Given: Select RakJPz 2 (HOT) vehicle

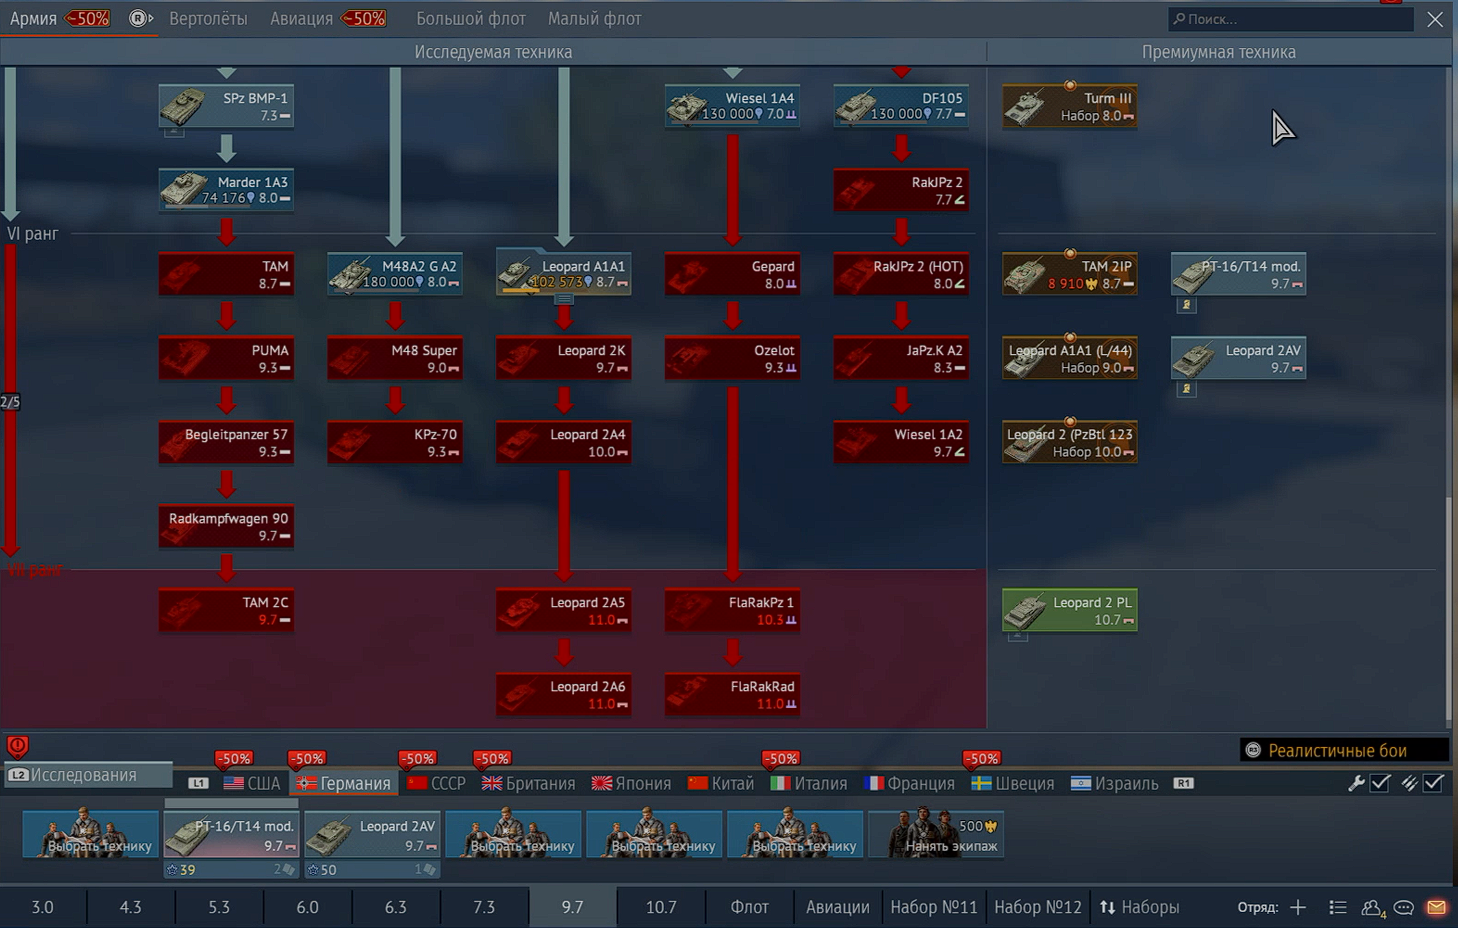Looking at the screenshot, I should coord(901,274).
